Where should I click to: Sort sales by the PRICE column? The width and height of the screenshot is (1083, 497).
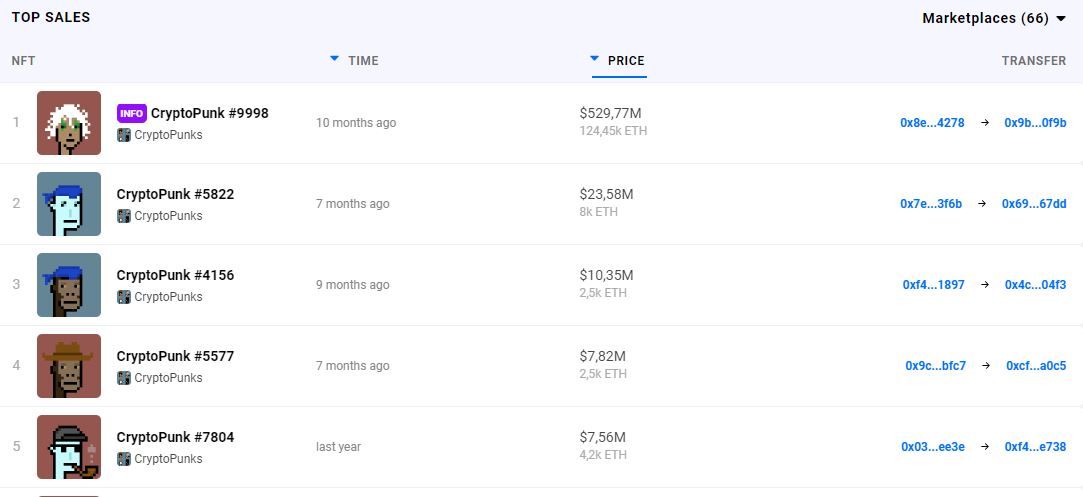[625, 61]
